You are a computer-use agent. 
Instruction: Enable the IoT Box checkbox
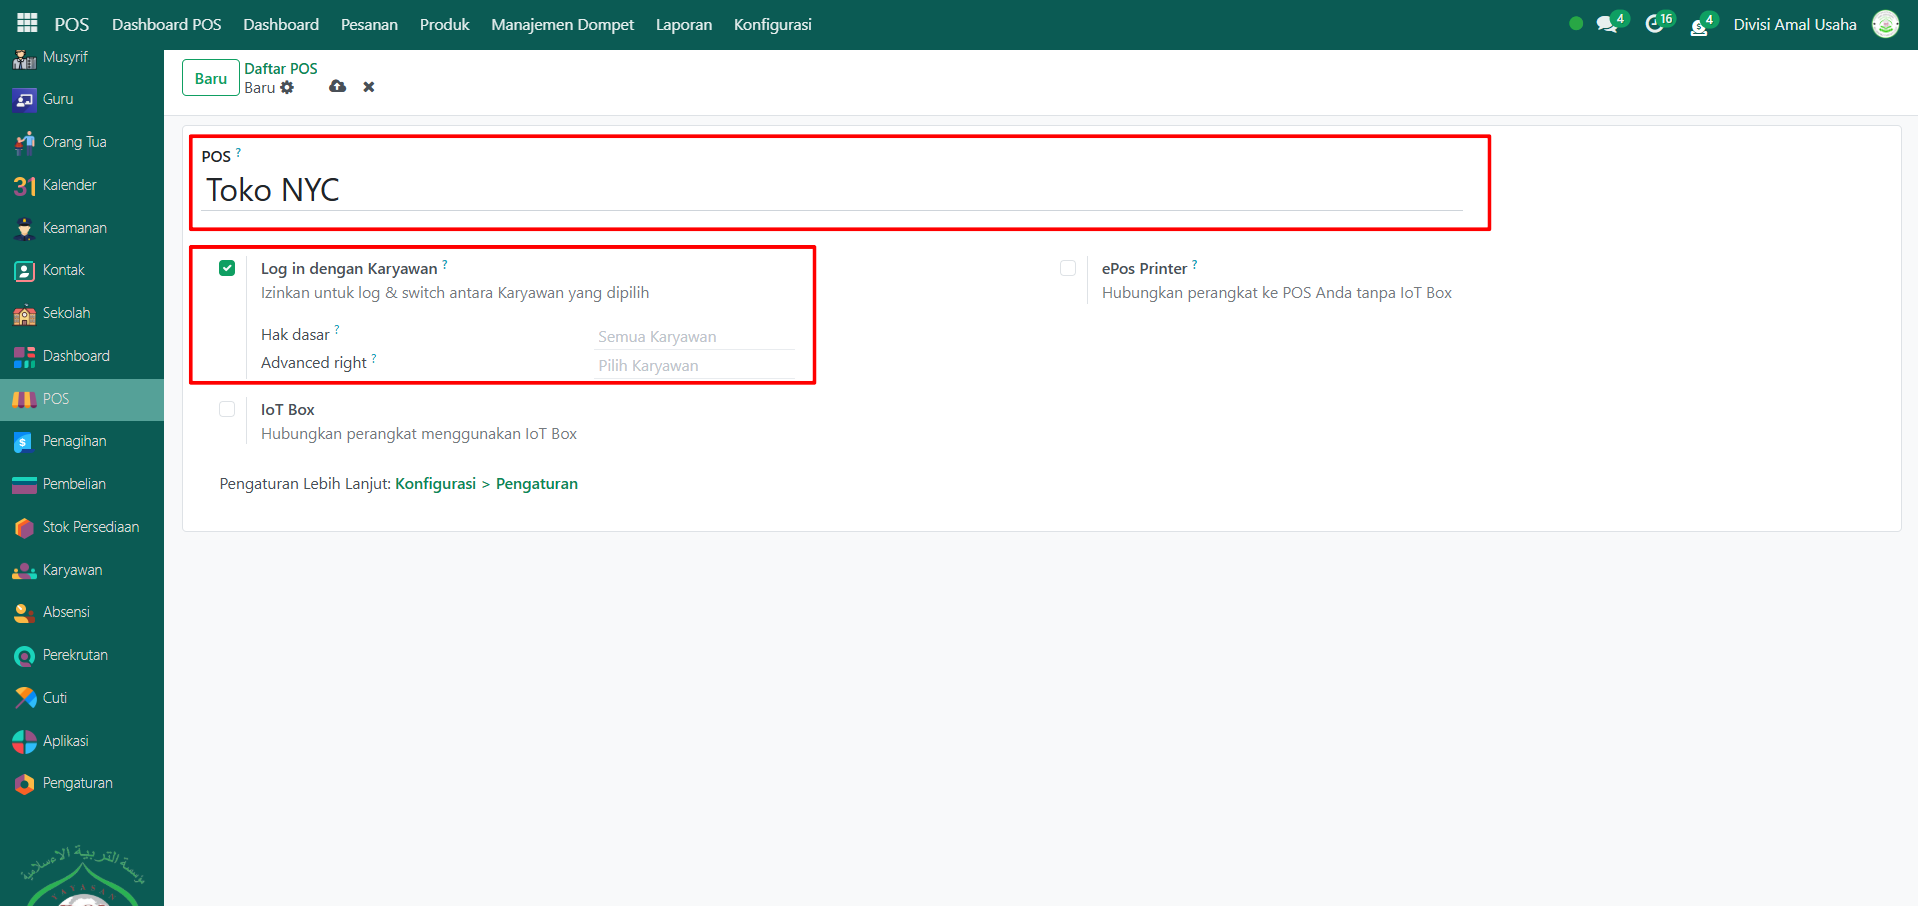coord(227,409)
